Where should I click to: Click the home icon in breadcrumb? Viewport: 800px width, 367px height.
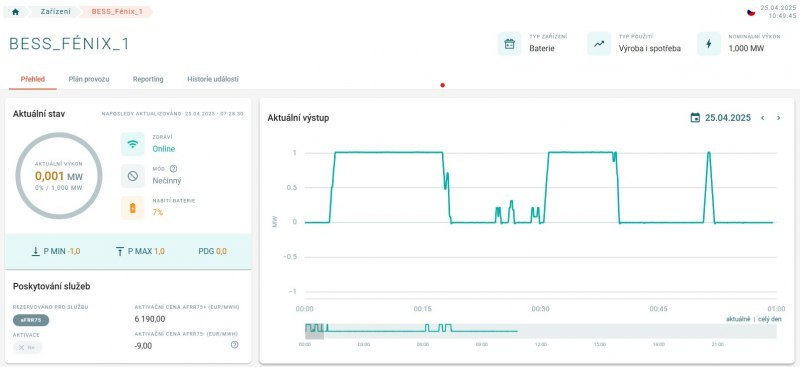pyautogui.click(x=15, y=12)
